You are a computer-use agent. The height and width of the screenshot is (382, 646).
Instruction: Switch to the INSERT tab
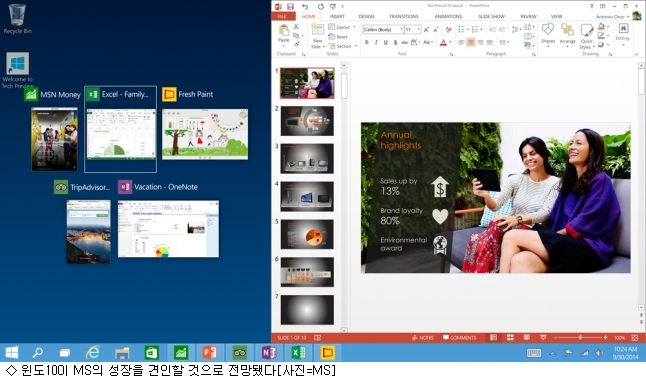click(x=337, y=16)
